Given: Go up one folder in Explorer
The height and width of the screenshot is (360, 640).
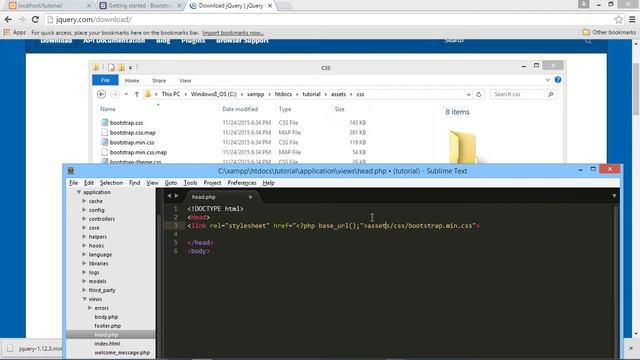Looking at the screenshot, I should [x=136, y=94].
